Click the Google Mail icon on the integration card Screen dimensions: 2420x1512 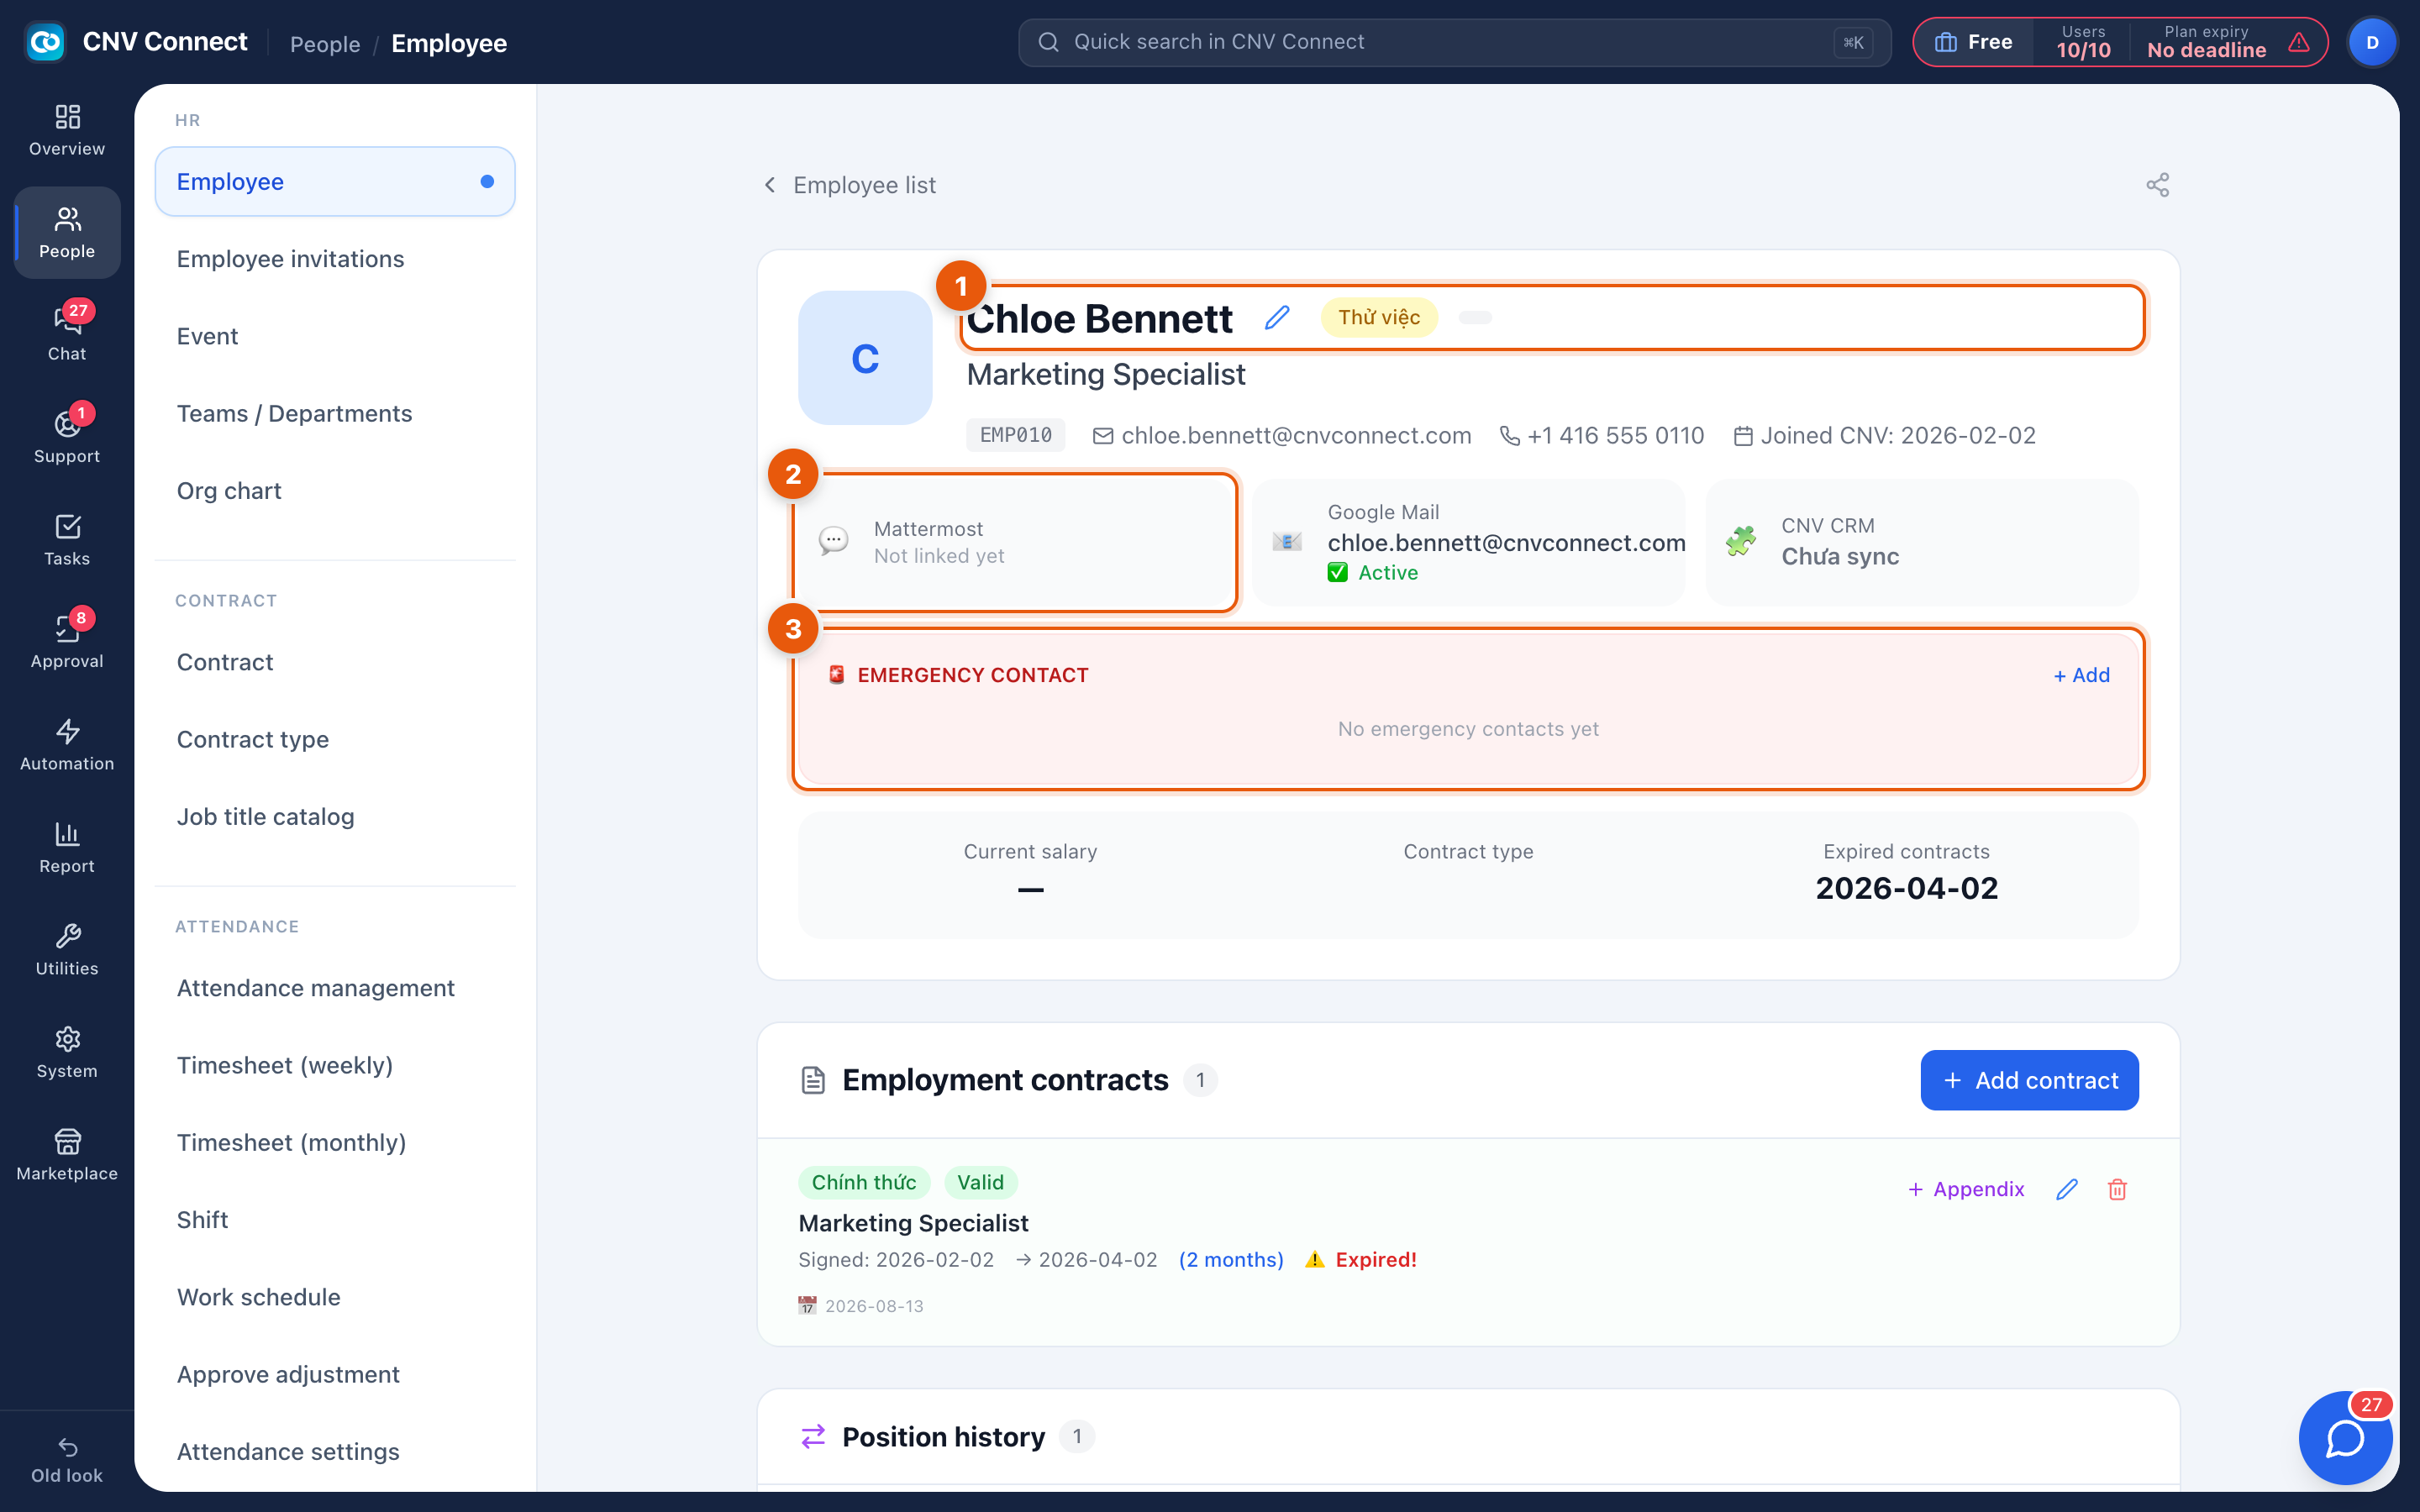(x=1287, y=541)
